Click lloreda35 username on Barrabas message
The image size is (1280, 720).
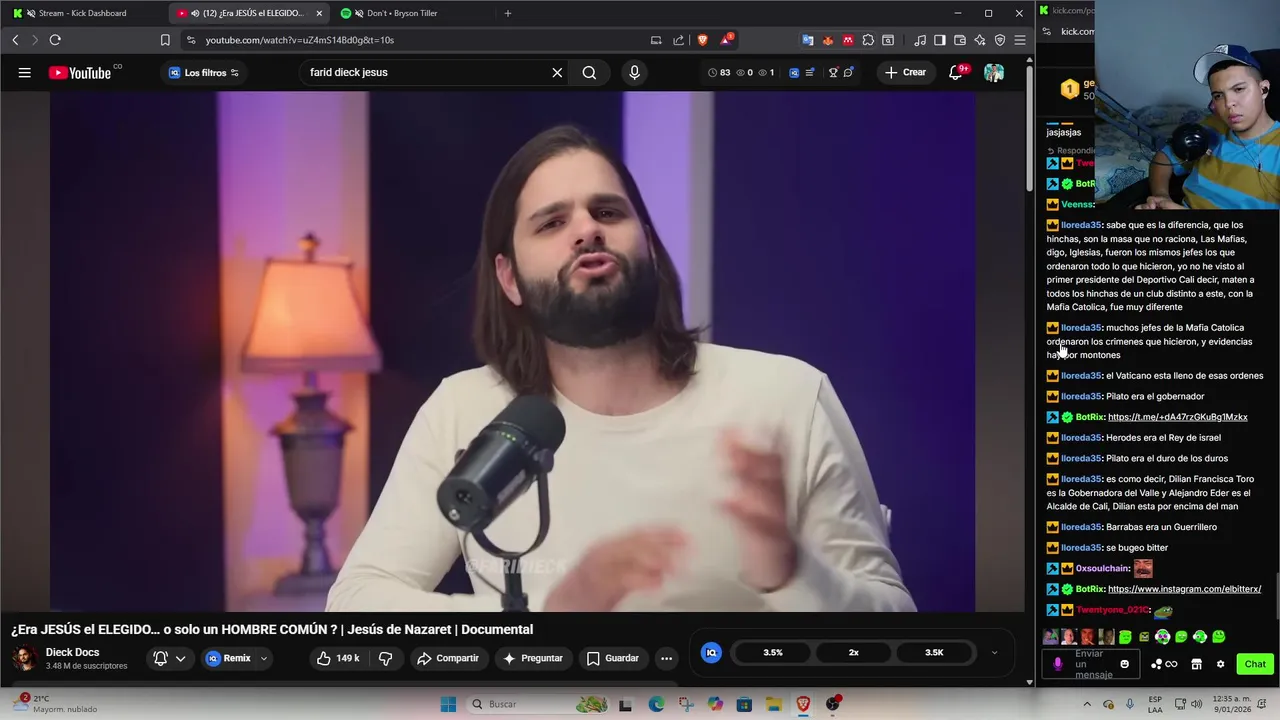point(1081,527)
